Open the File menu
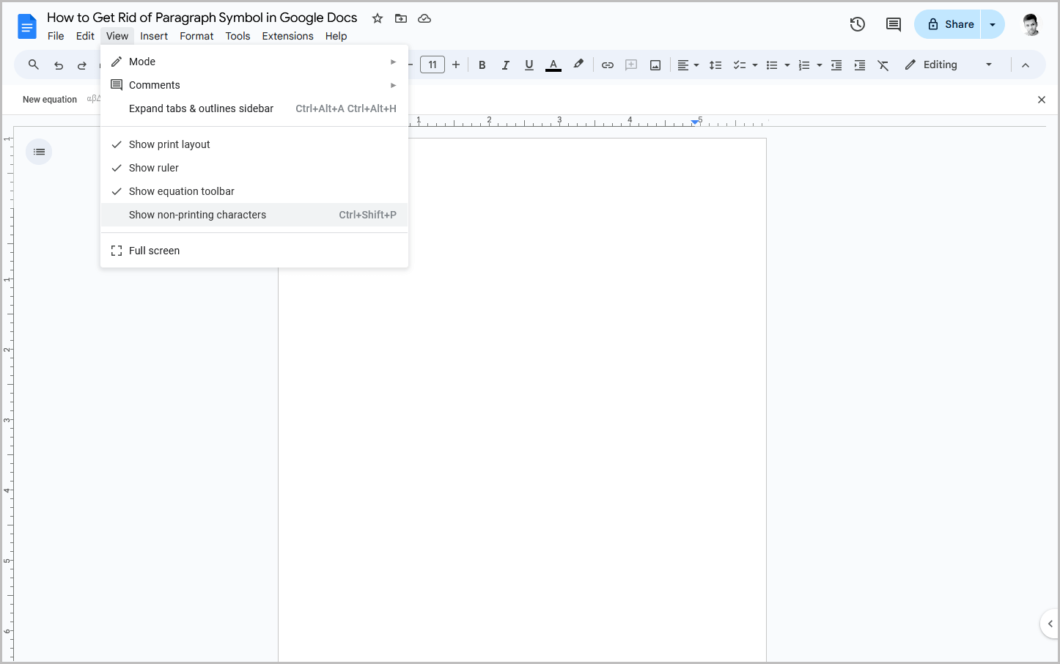This screenshot has height=664, width=1060. (x=55, y=36)
